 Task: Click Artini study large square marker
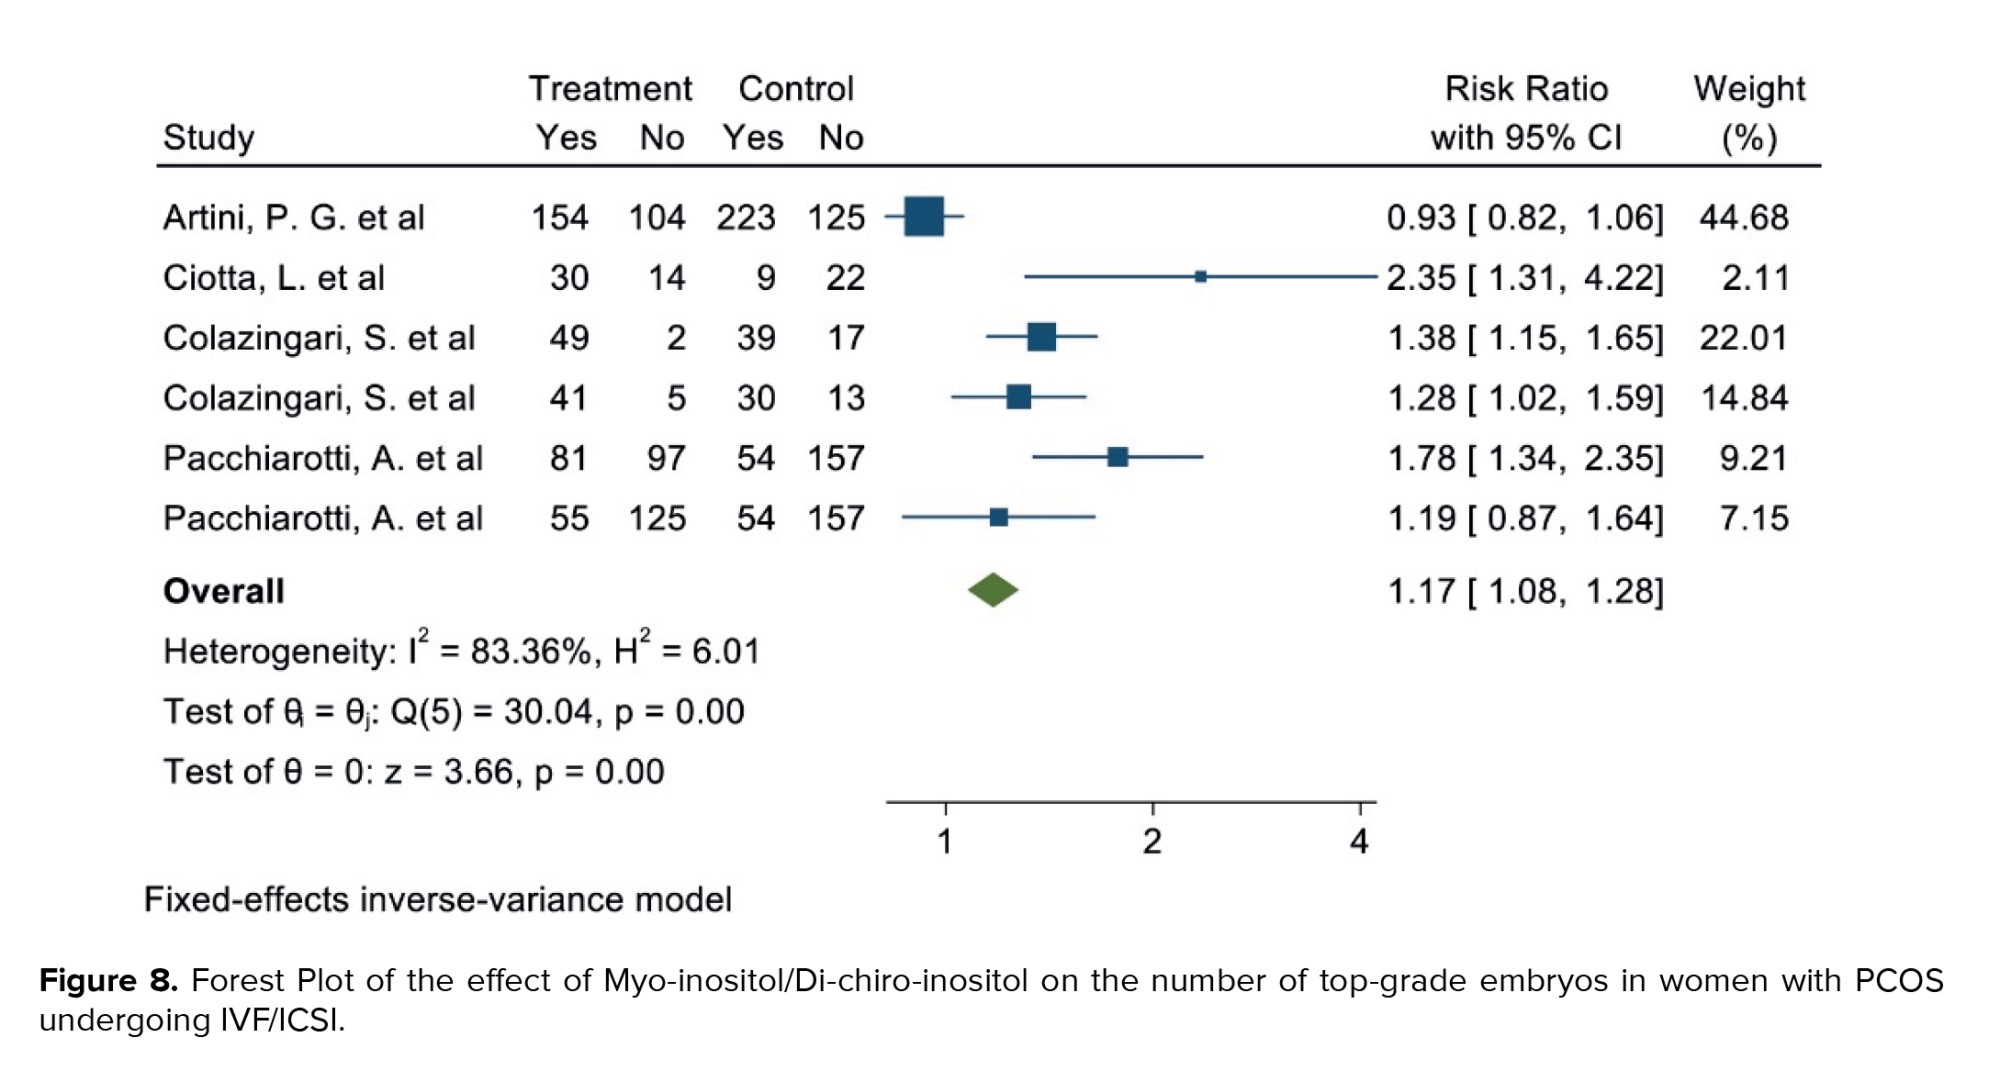point(924,216)
